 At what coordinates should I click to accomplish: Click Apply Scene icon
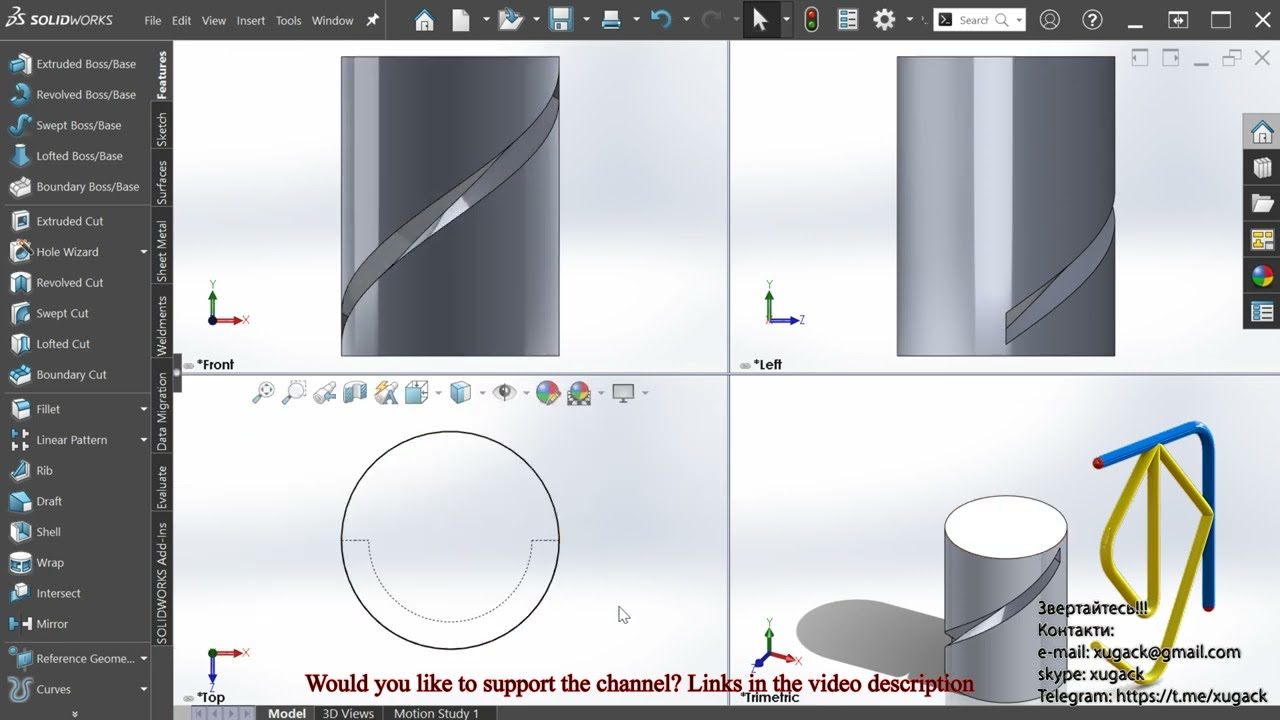tap(578, 393)
